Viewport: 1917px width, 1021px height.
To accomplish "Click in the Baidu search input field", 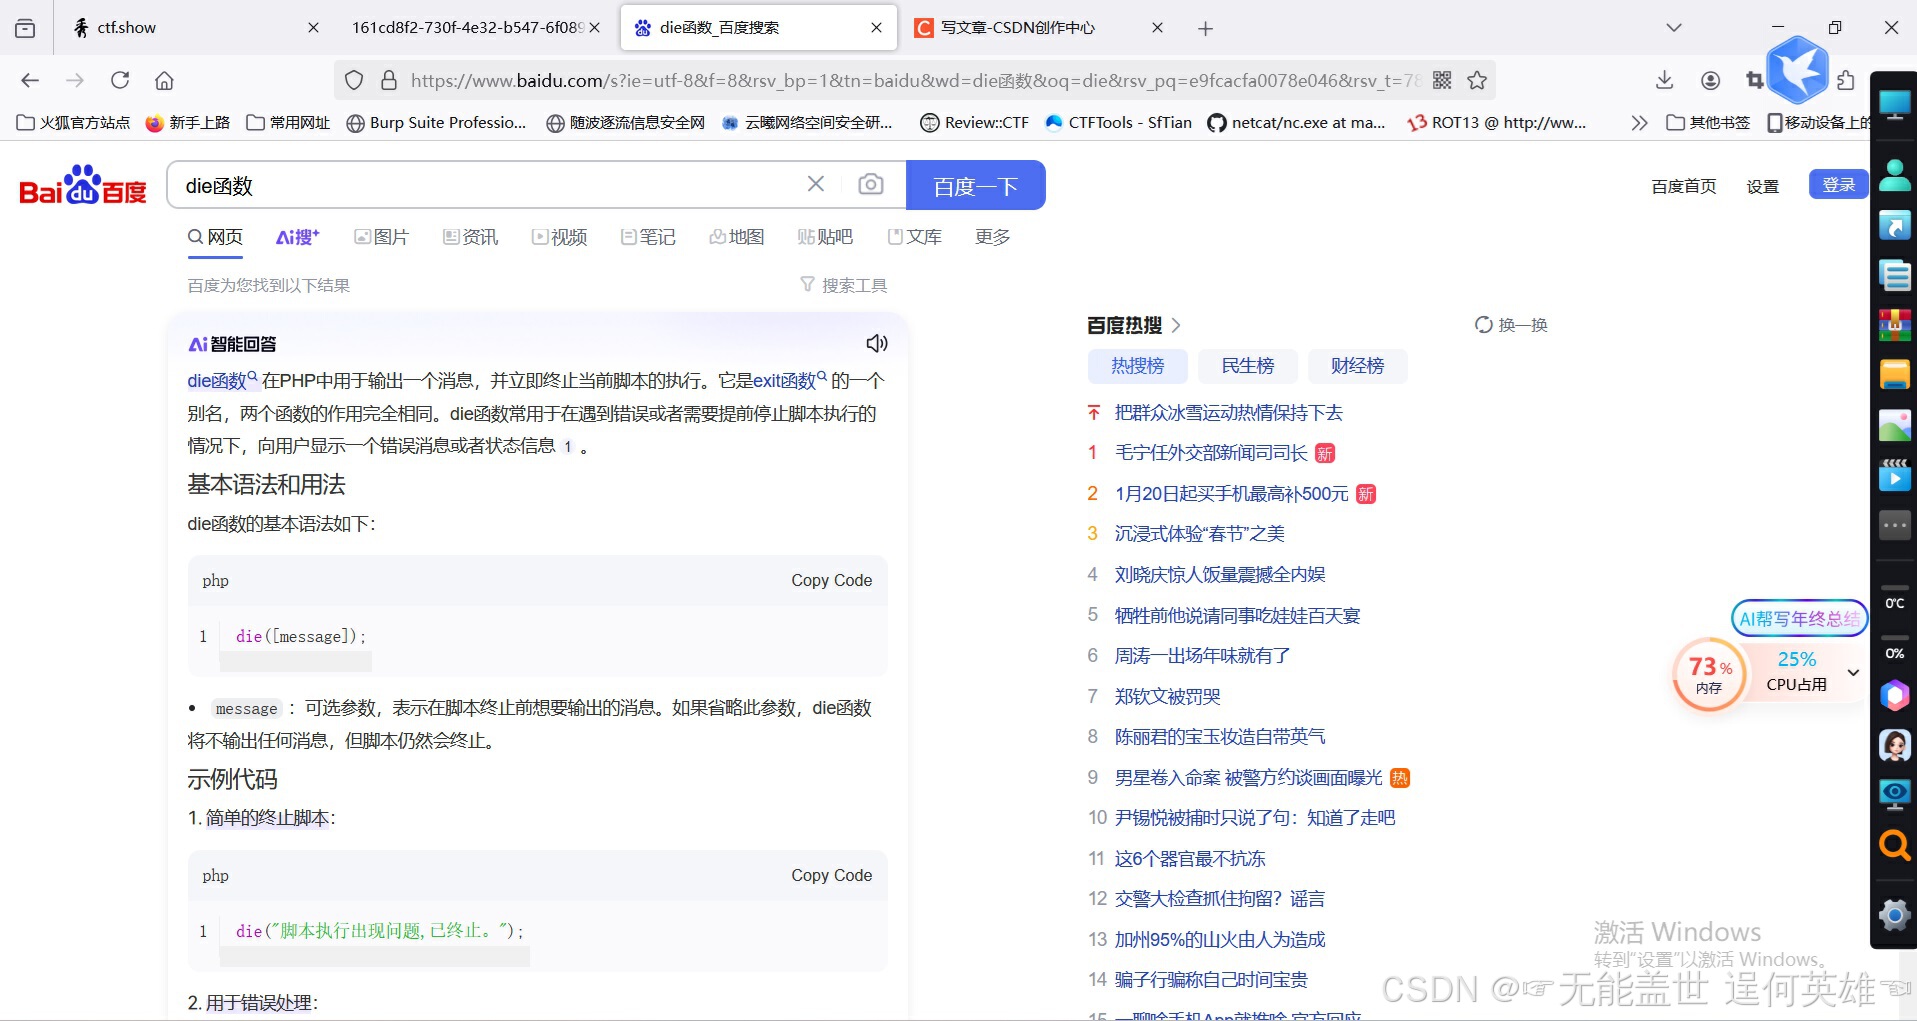I will click(490, 185).
